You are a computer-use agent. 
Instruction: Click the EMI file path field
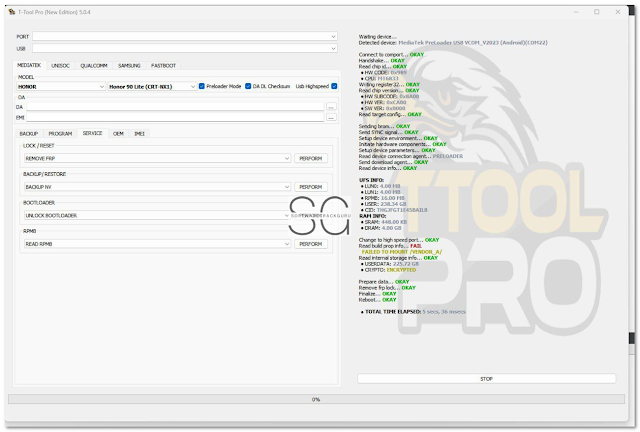pyautogui.click(x=175, y=118)
